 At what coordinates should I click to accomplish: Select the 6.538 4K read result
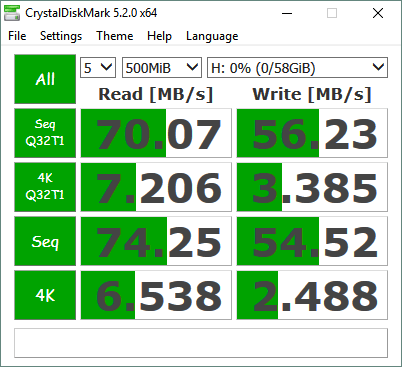click(x=156, y=295)
